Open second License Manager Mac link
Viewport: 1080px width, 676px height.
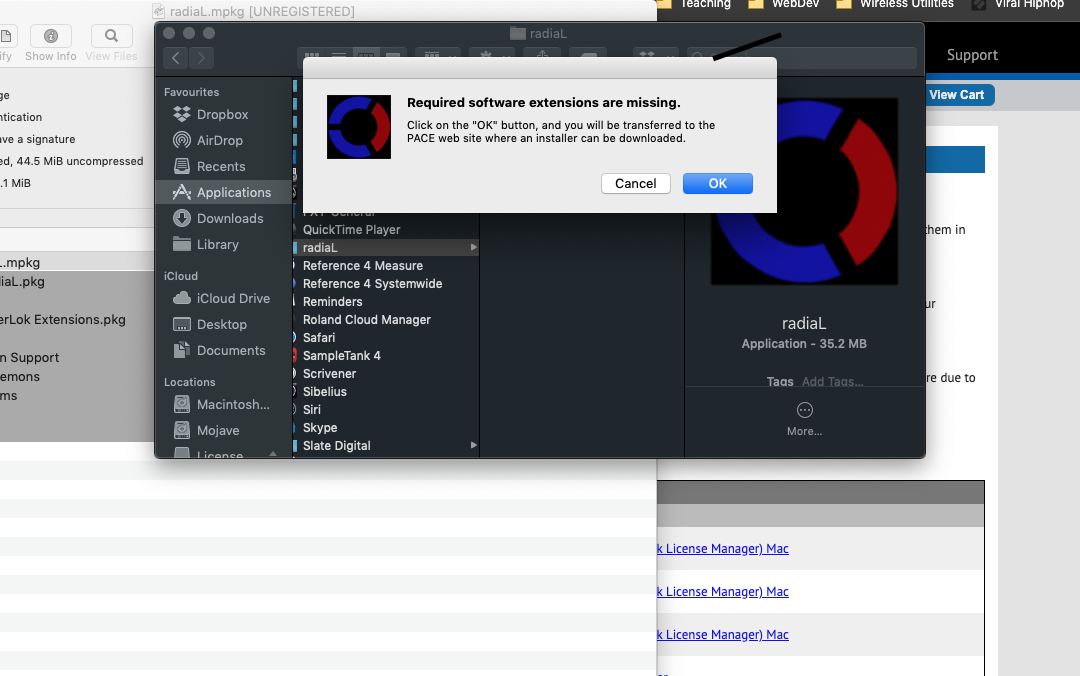point(723,591)
